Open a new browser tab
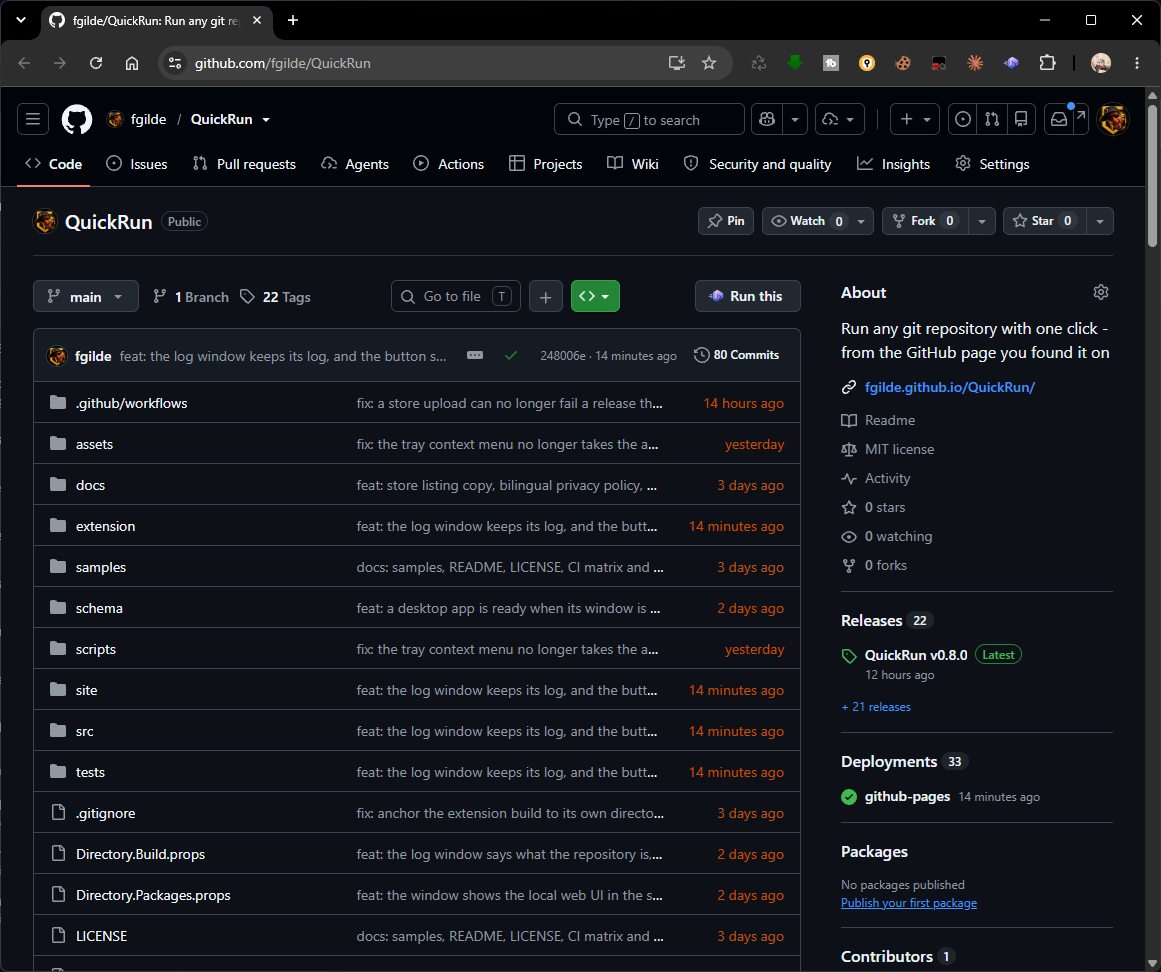The height and width of the screenshot is (972, 1161). coord(293,20)
